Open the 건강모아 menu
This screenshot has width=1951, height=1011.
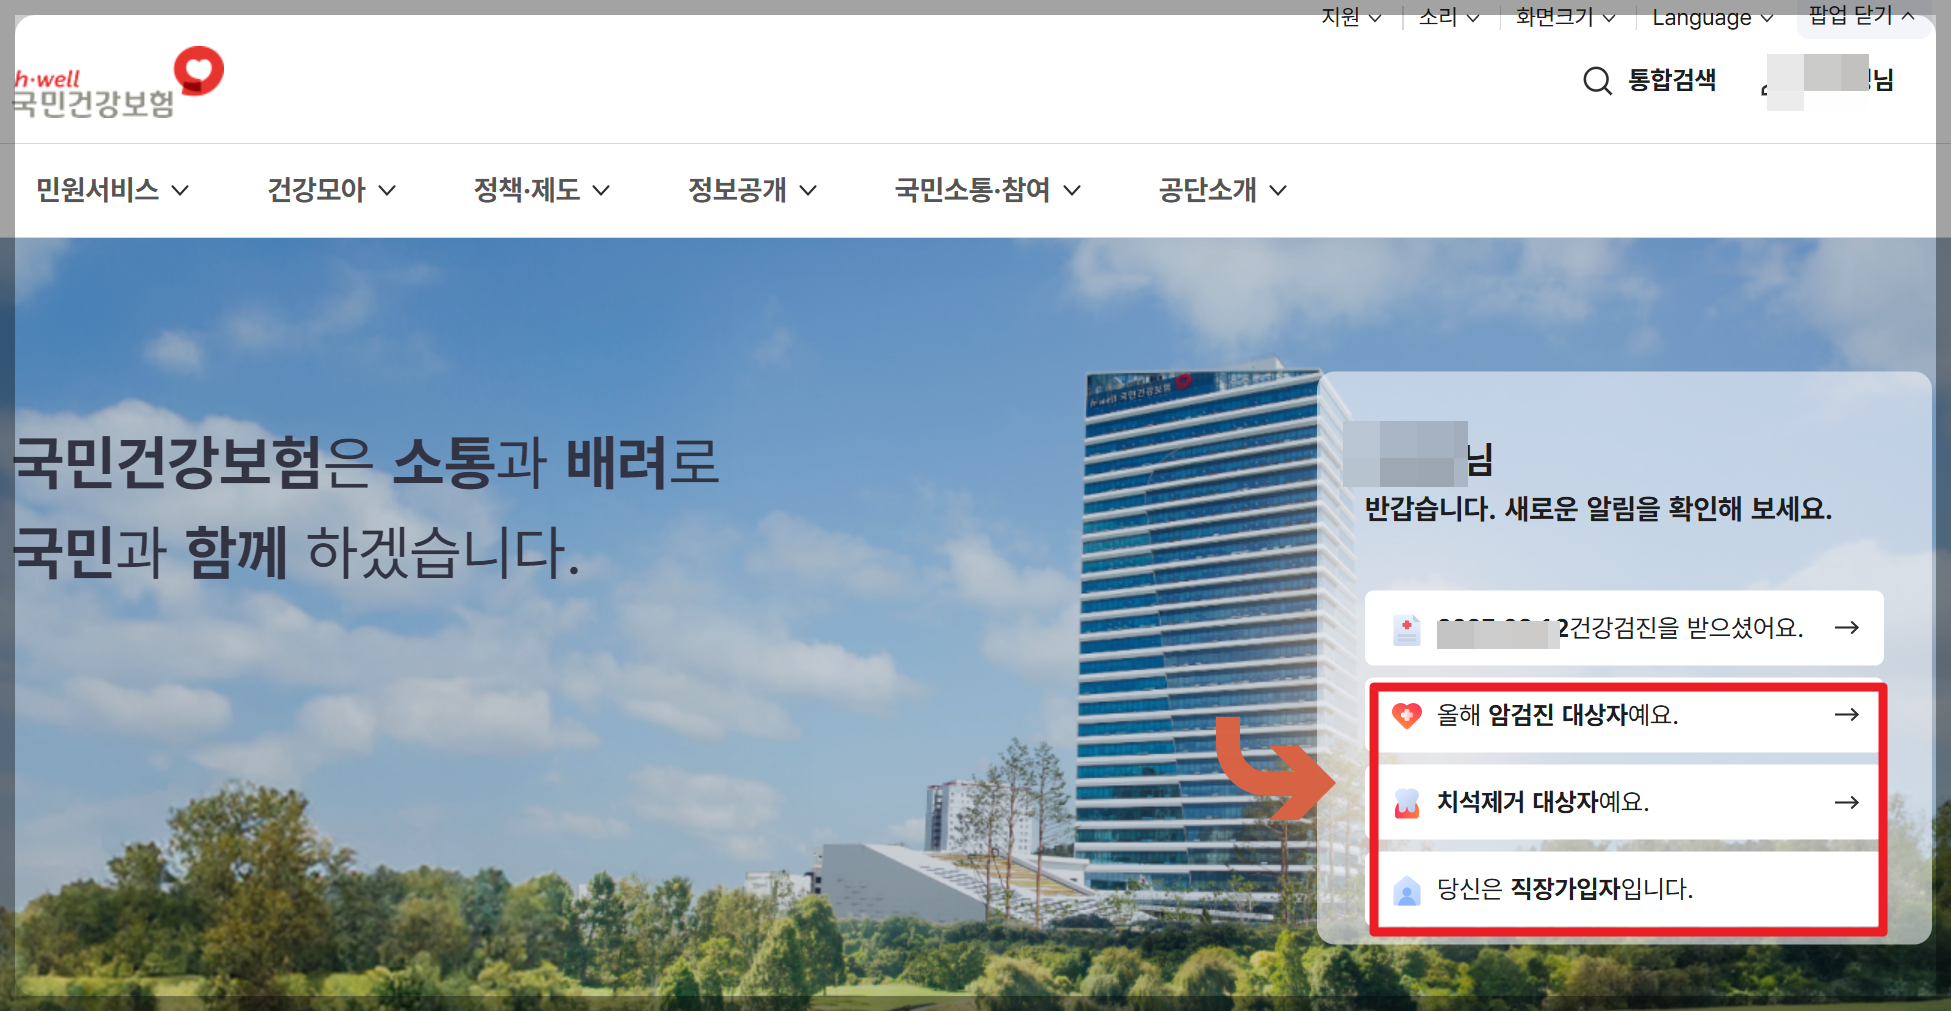[x=331, y=190]
